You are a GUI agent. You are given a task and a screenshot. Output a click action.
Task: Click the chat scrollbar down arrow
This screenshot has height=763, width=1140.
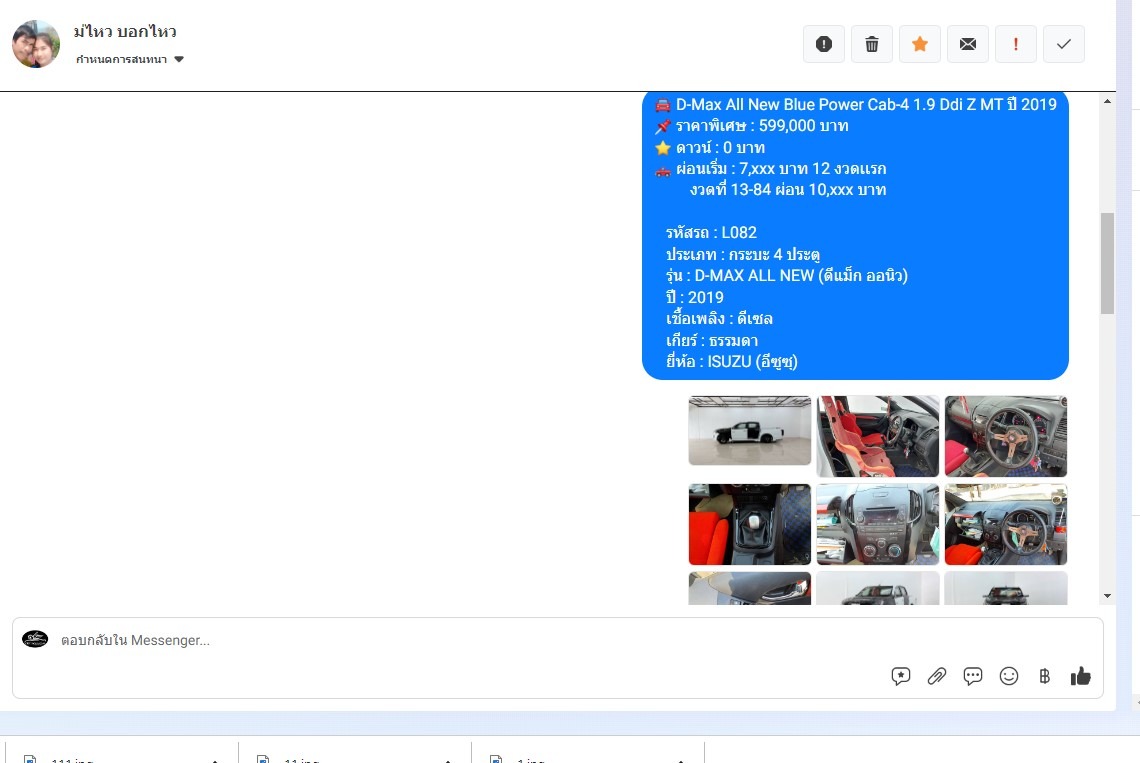click(x=1107, y=596)
